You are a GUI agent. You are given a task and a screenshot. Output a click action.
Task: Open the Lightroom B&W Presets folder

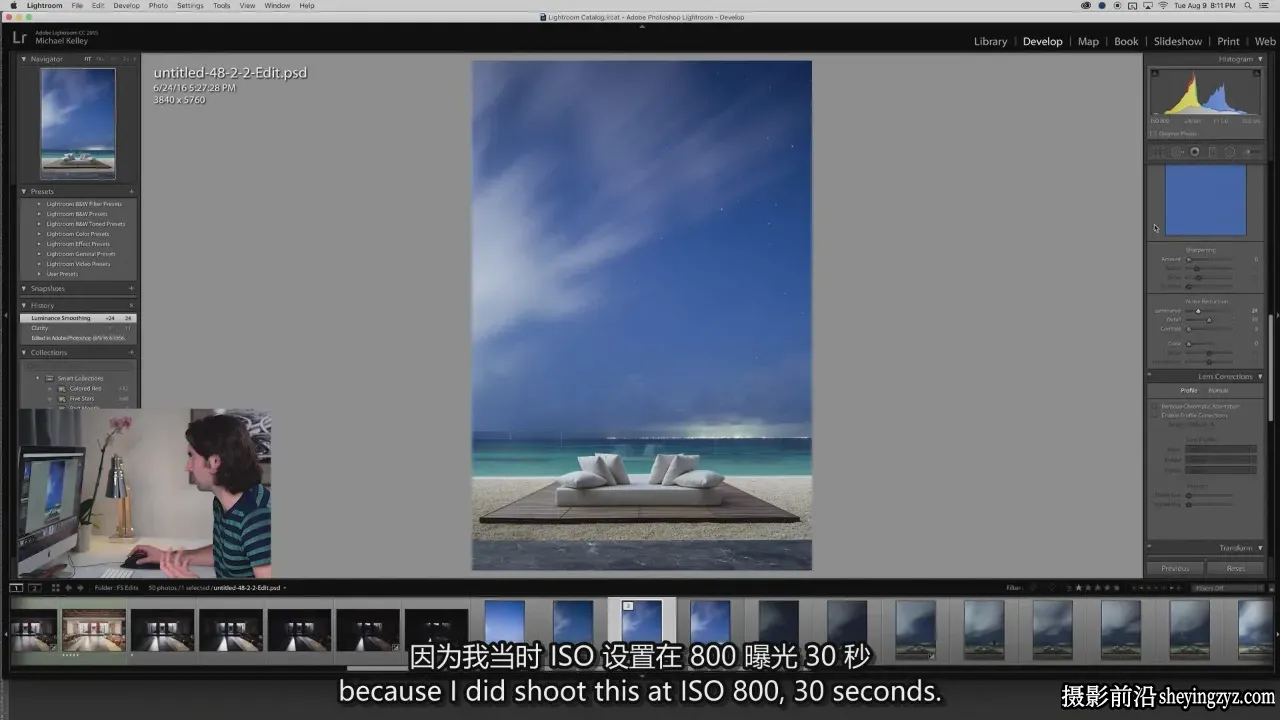(77, 214)
